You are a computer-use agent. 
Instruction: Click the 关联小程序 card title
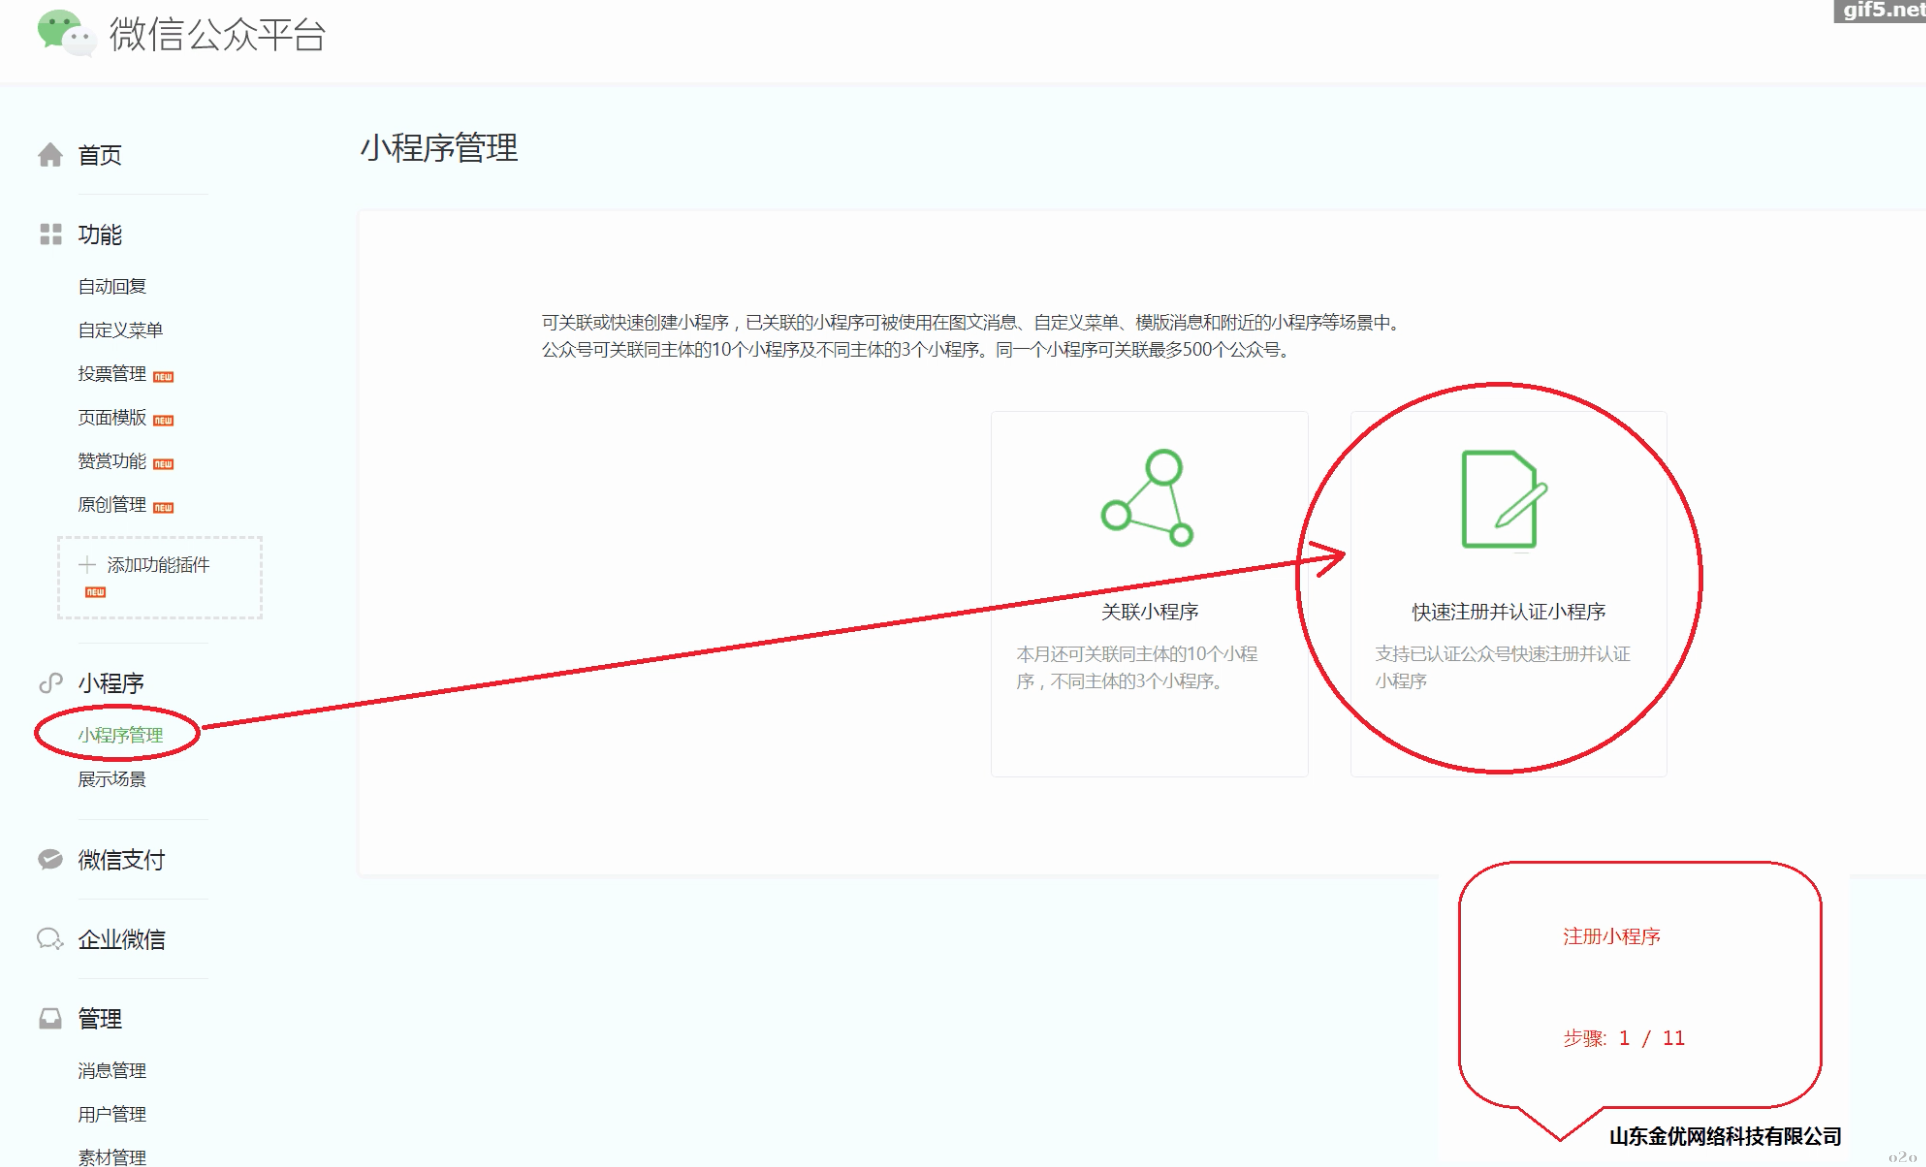point(1149,612)
